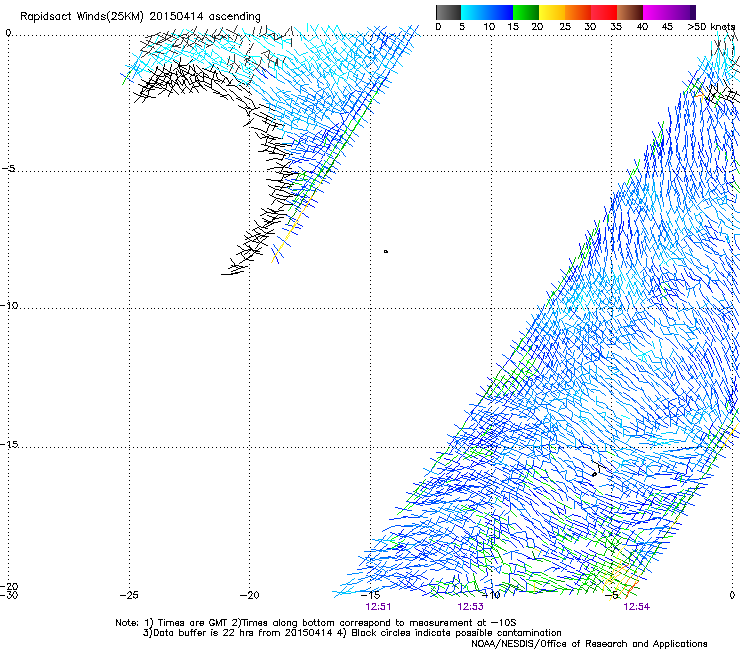The width and height of the screenshot is (740, 650).
Task: Click the cyan-blue 5-15 knots color band
Action: pyautogui.click(x=487, y=12)
